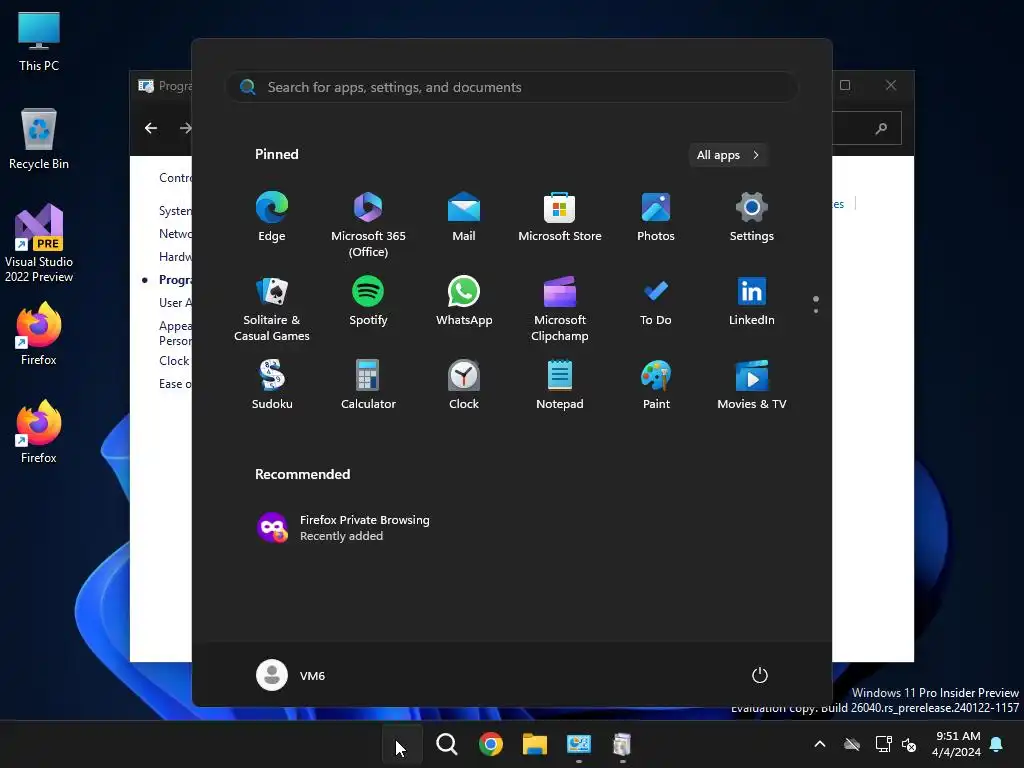This screenshot has width=1024, height=768.
Task: Click the Start menu search field
Action: [x=512, y=88]
